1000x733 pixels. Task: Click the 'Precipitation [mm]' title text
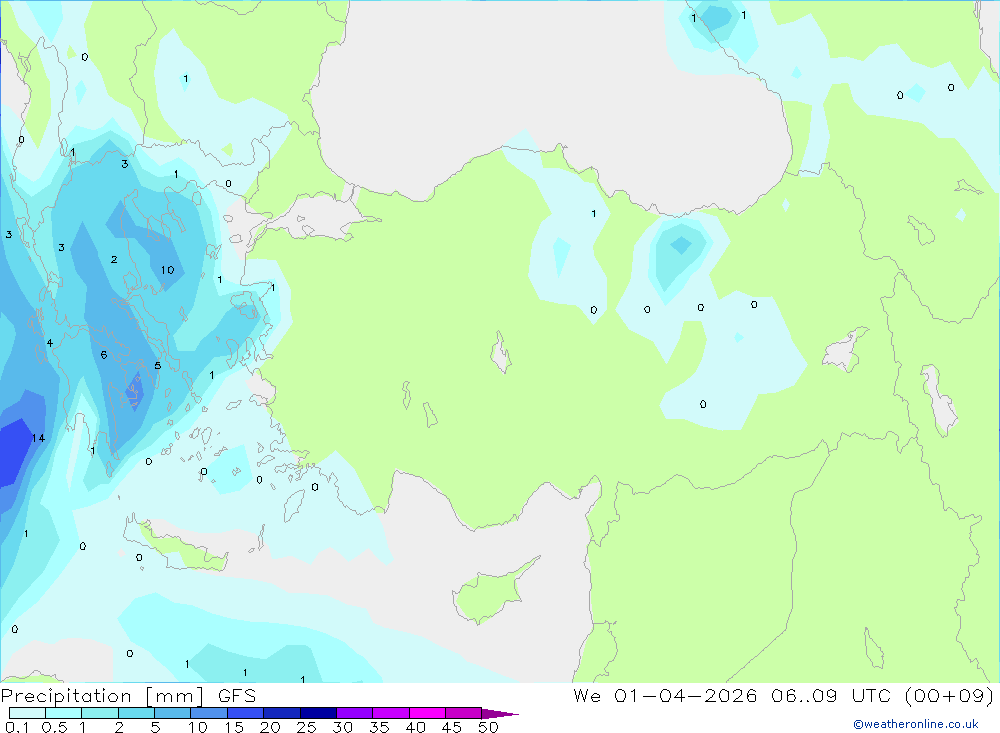coord(103,696)
